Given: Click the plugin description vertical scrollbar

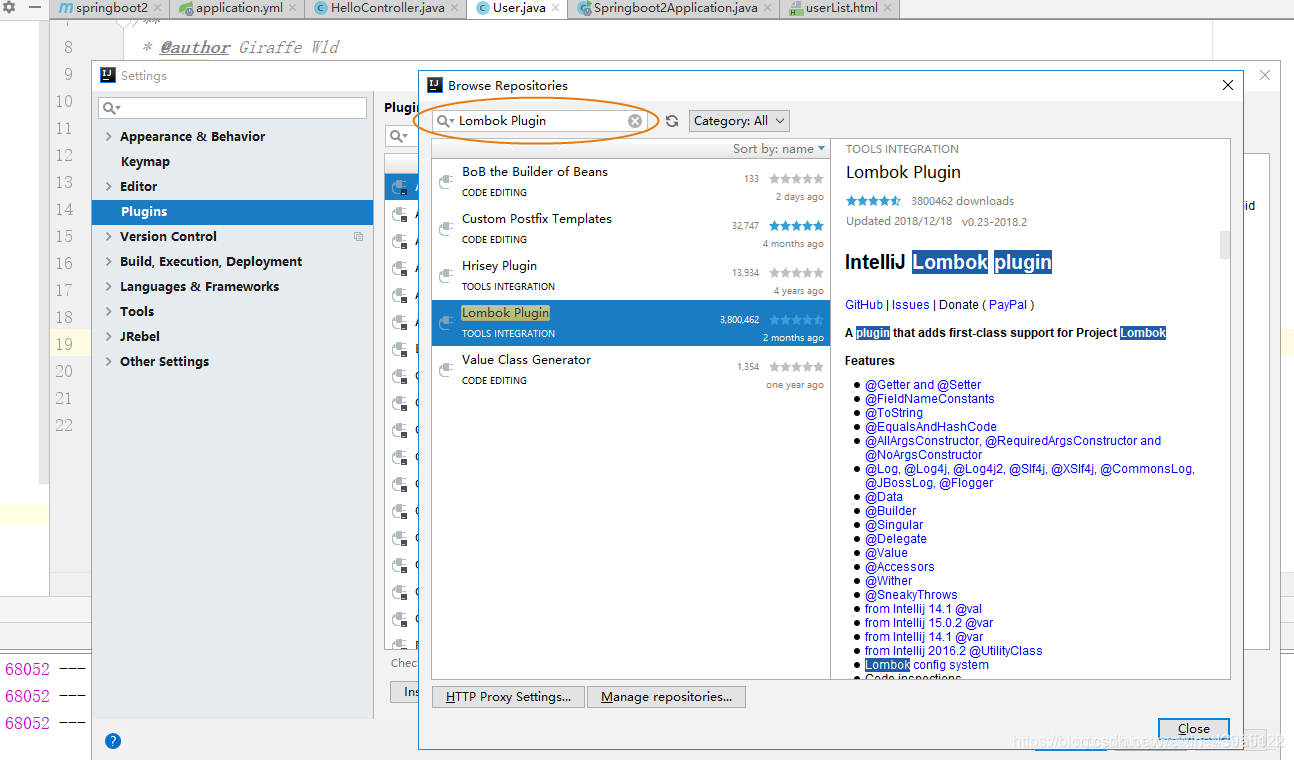Looking at the screenshot, I should [x=1224, y=244].
